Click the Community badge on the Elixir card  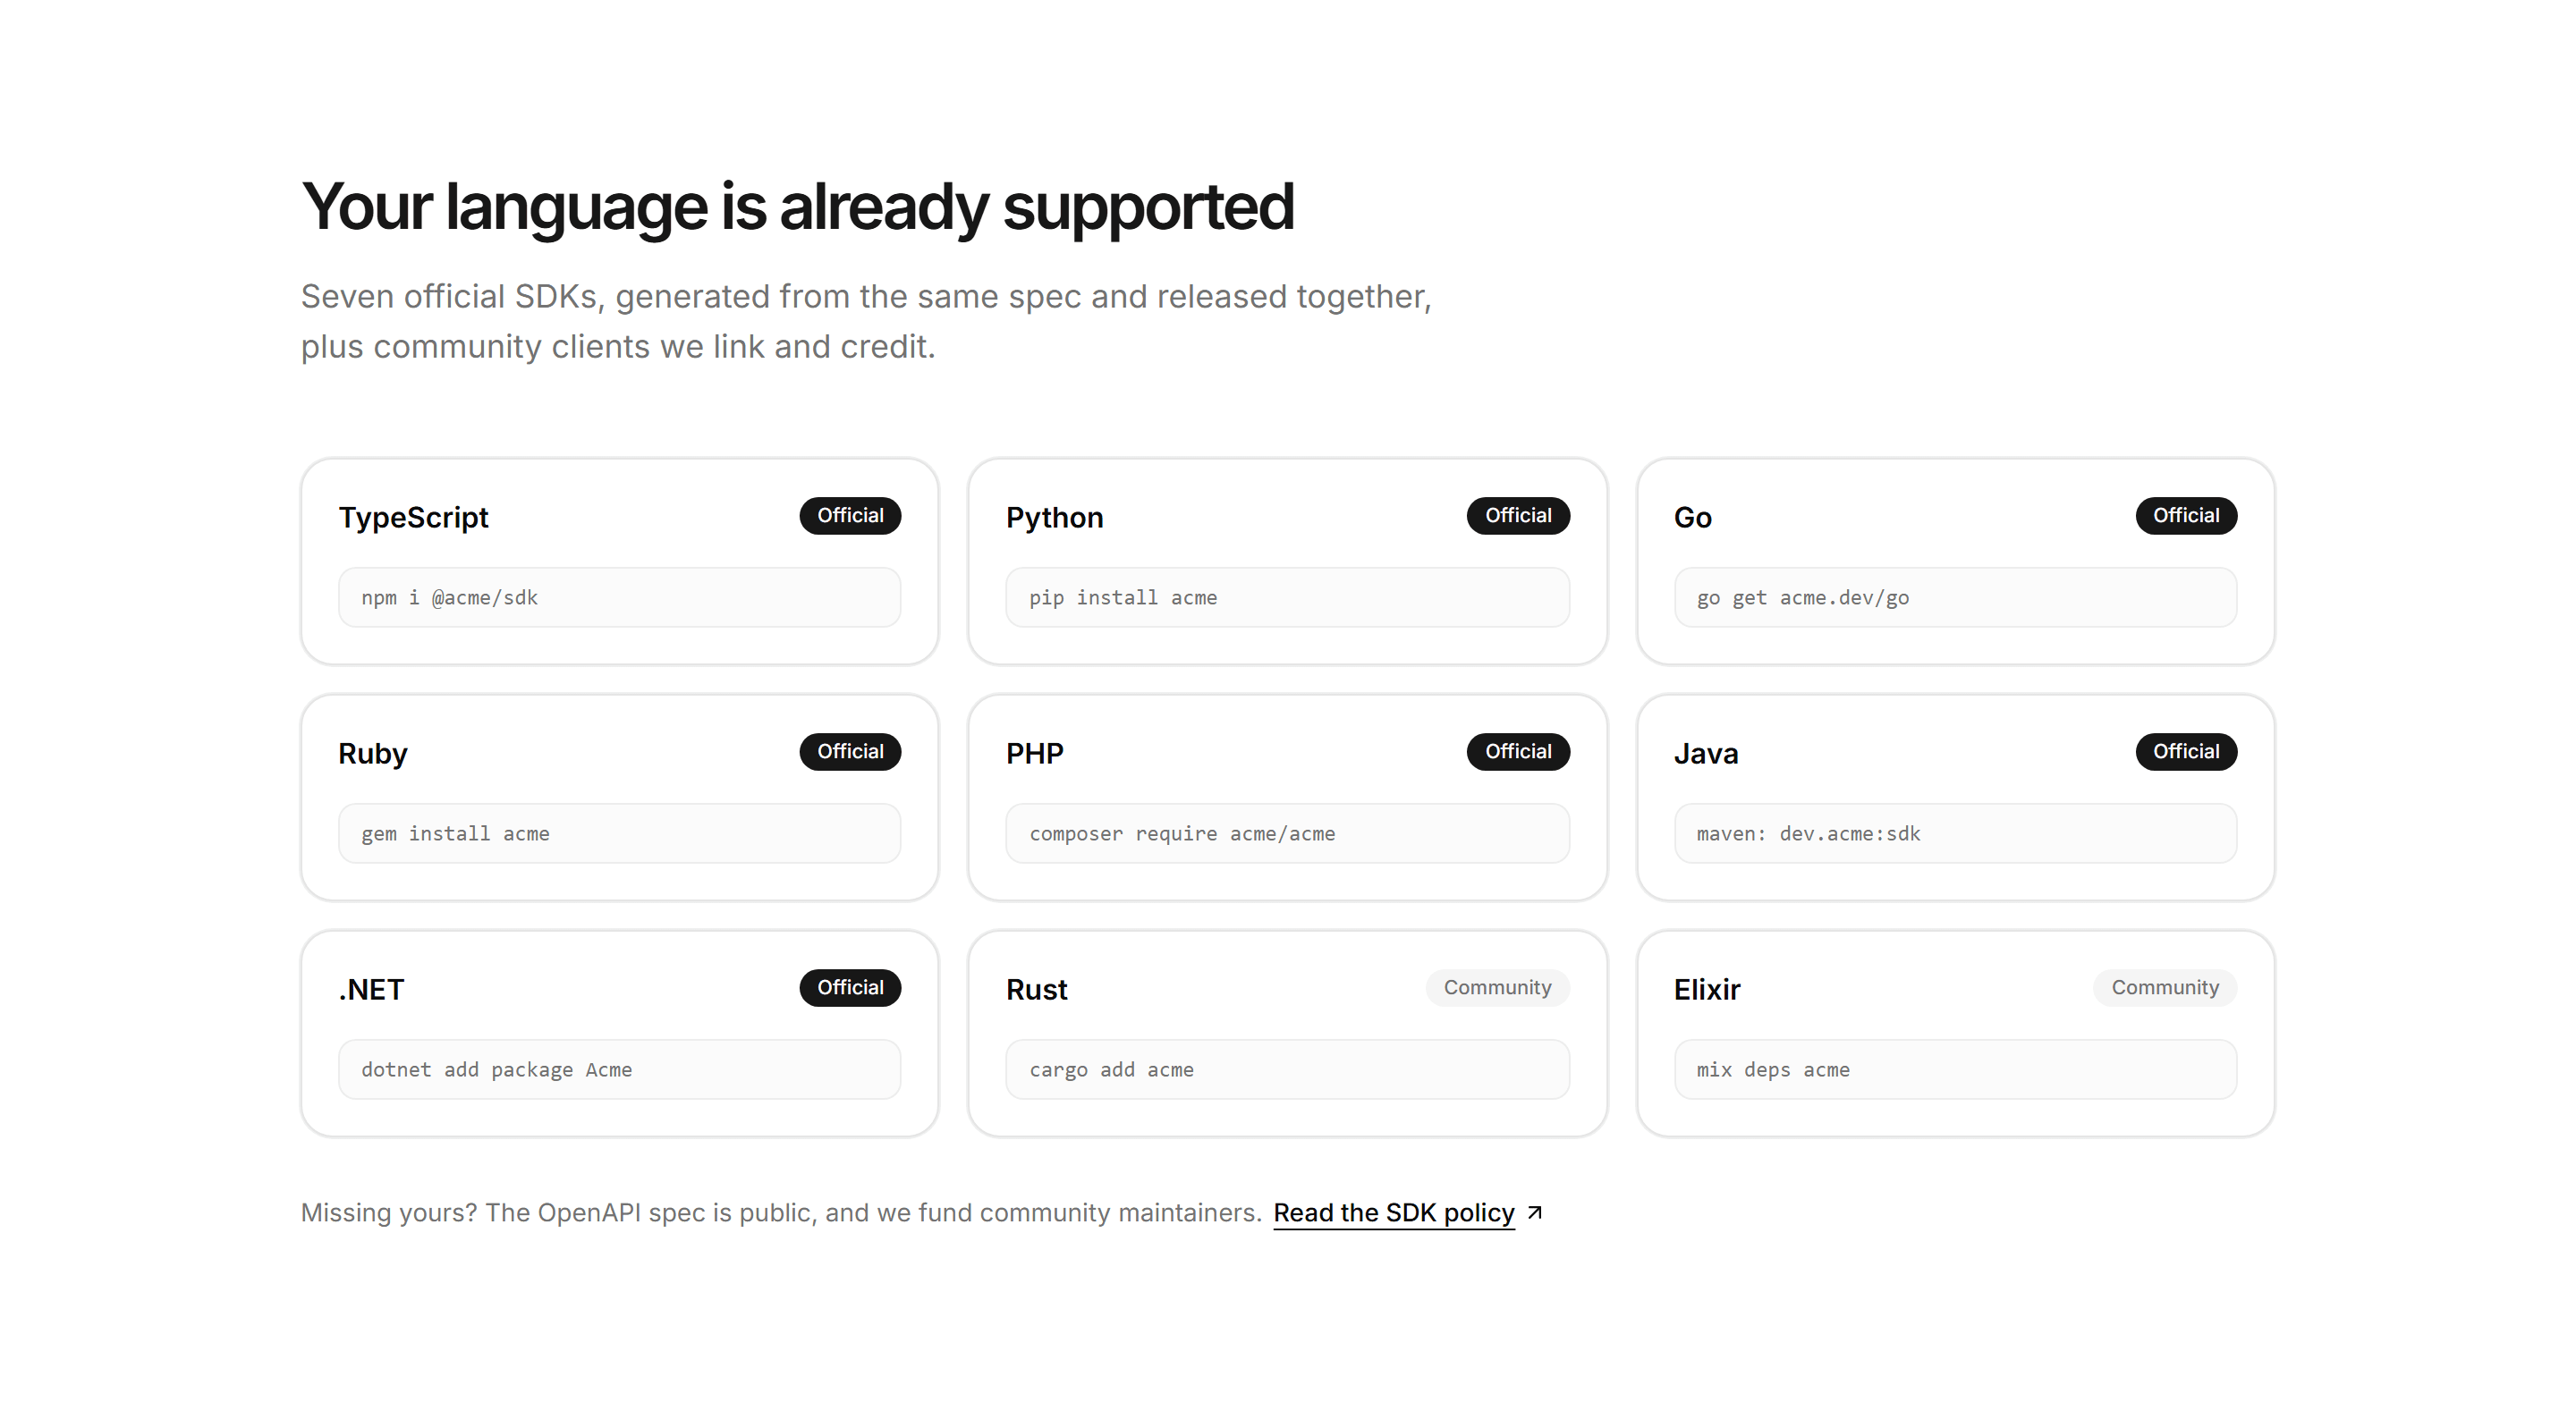(x=2165, y=987)
